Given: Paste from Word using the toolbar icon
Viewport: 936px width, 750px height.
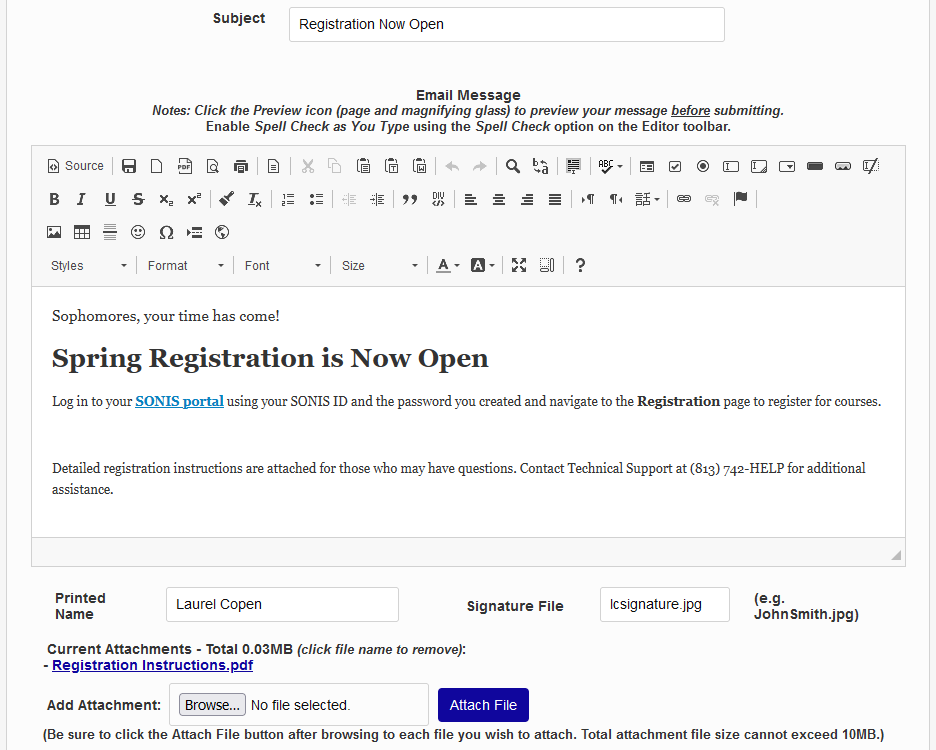Looking at the screenshot, I should click(419, 165).
